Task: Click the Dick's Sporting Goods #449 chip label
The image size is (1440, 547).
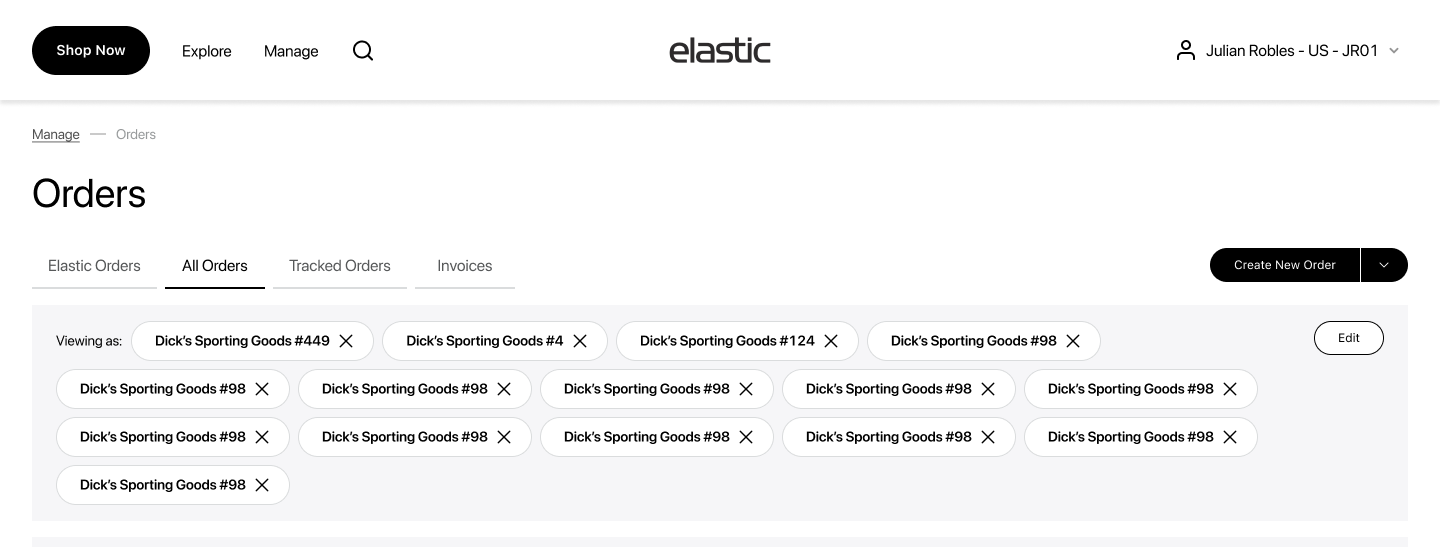Action: click(x=242, y=341)
